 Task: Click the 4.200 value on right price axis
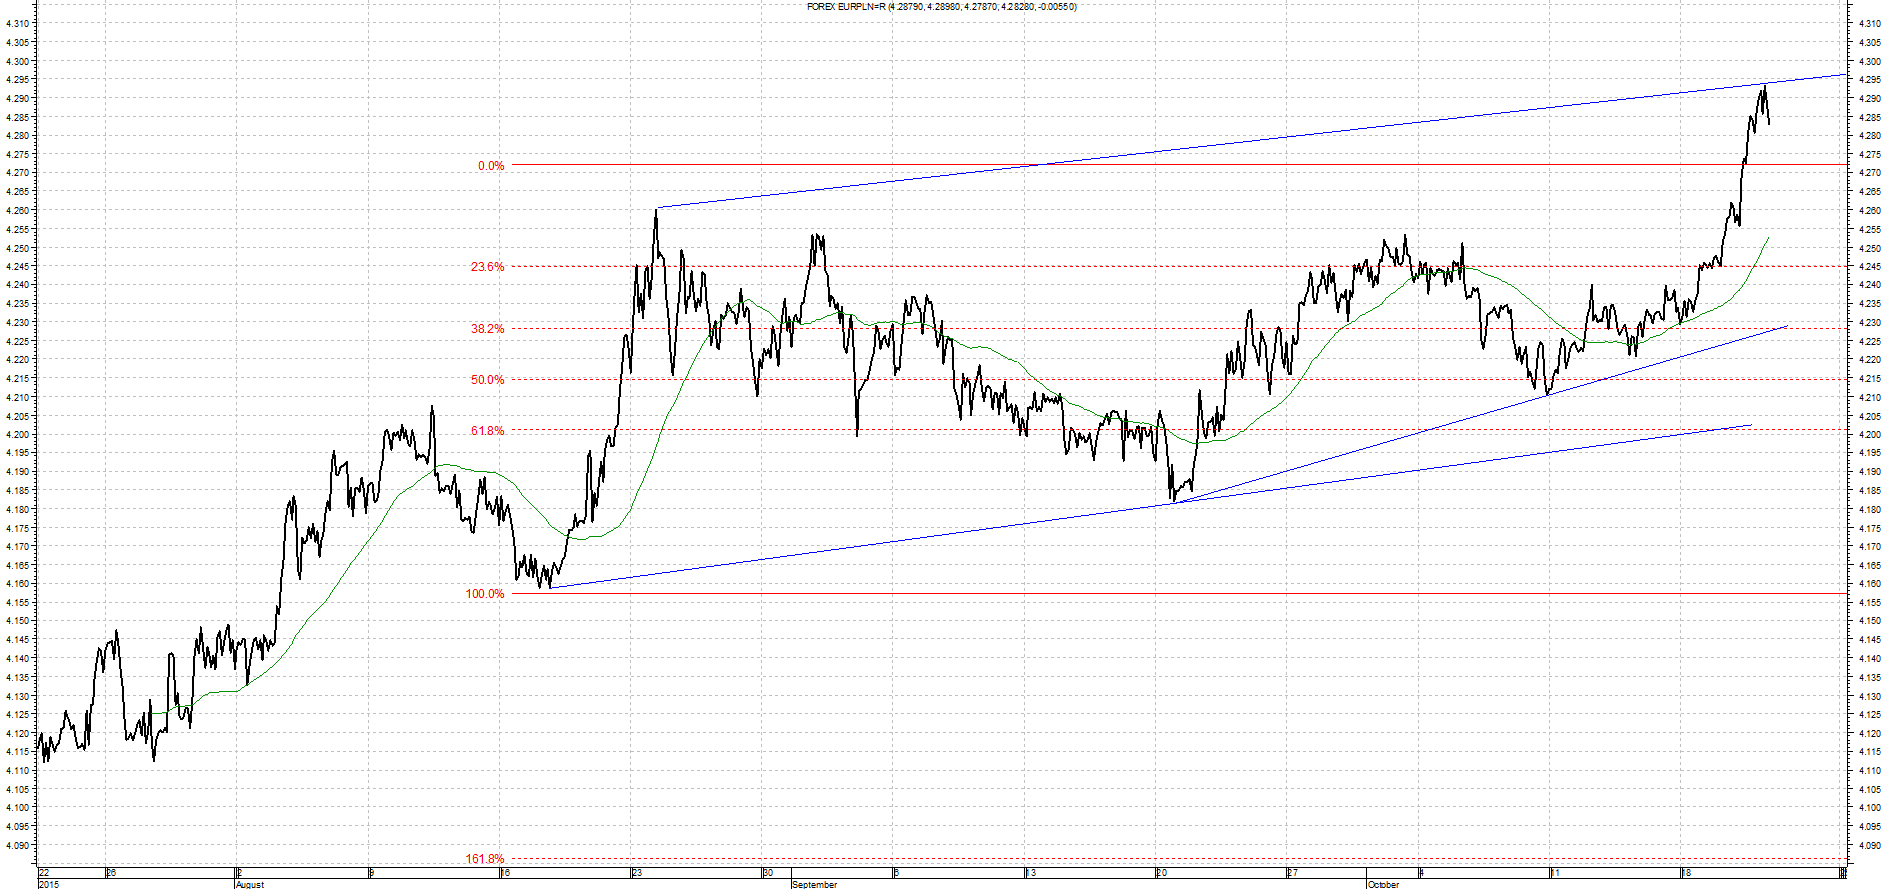(1868, 435)
